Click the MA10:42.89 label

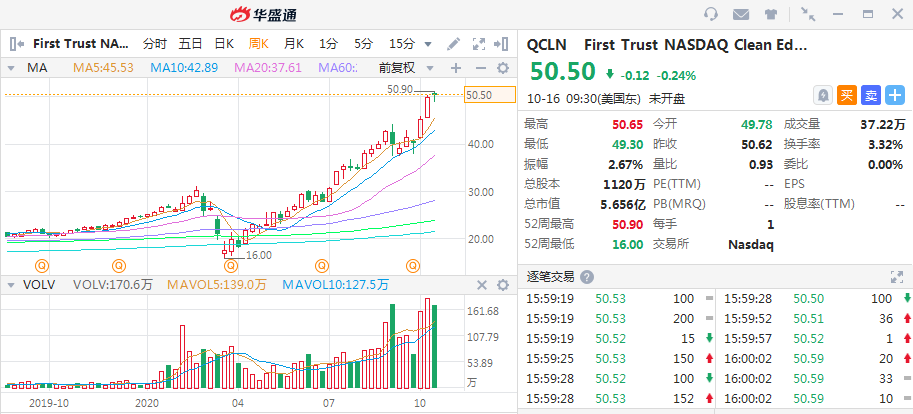(x=184, y=68)
